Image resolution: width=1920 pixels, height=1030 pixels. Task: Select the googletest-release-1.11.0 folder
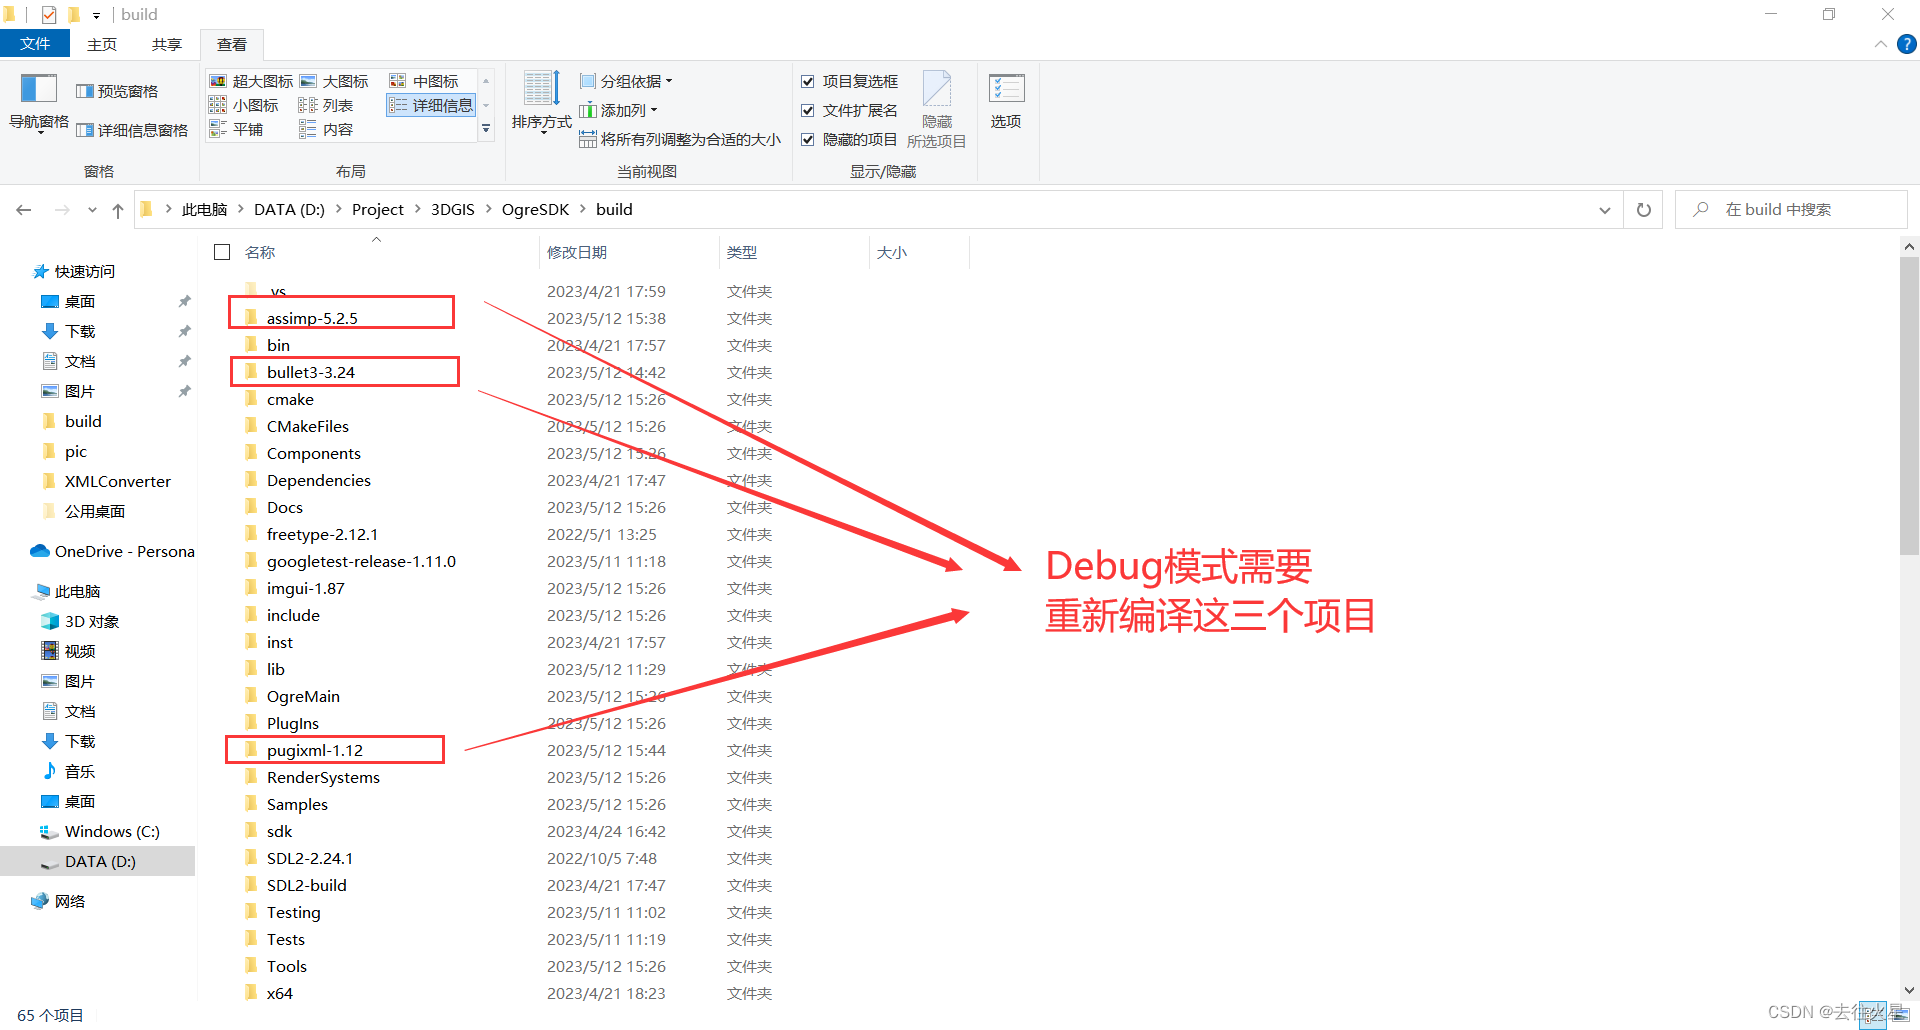[x=361, y=561]
